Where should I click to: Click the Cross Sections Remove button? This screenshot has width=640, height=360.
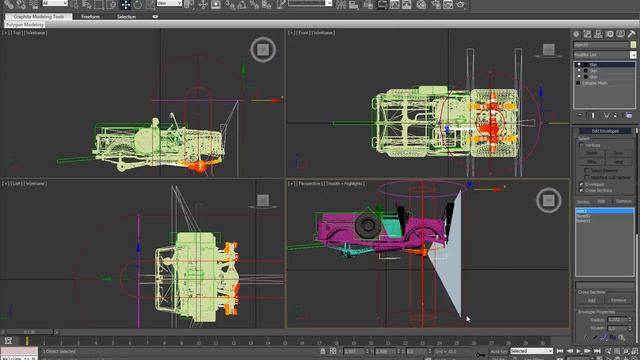(618, 300)
